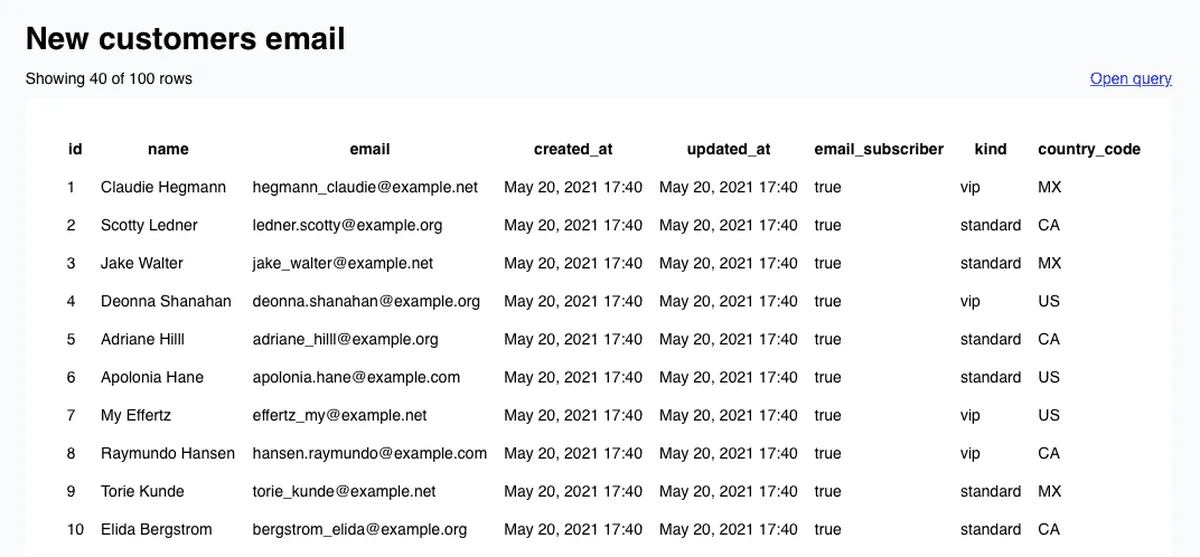Click the id column header

pos(75,149)
